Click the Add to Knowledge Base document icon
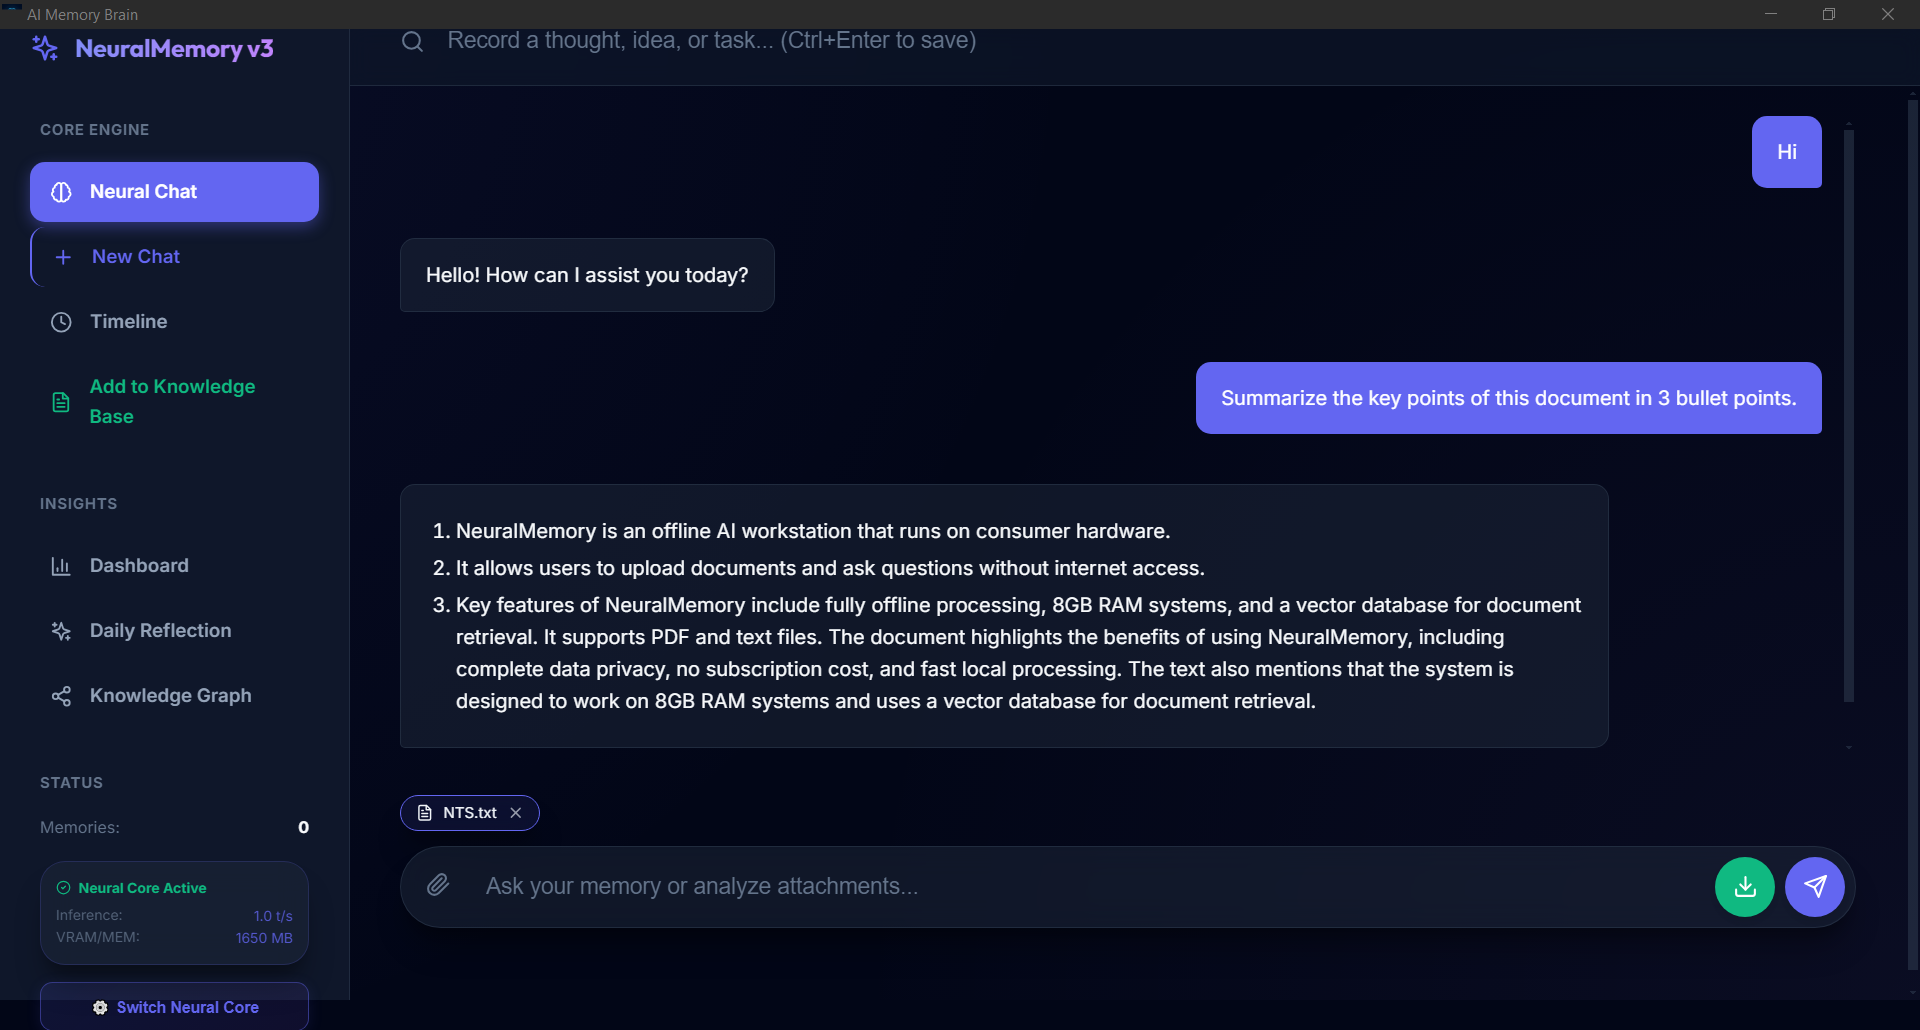The height and width of the screenshot is (1030, 1920). [61, 401]
